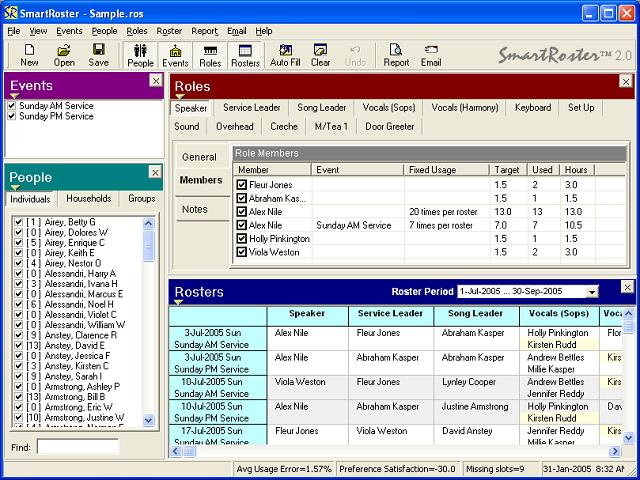The width and height of the screenshot is (640, 480).
Task: Untick the Airey, Betty G checkbox
Action: [x=17, y=222]
